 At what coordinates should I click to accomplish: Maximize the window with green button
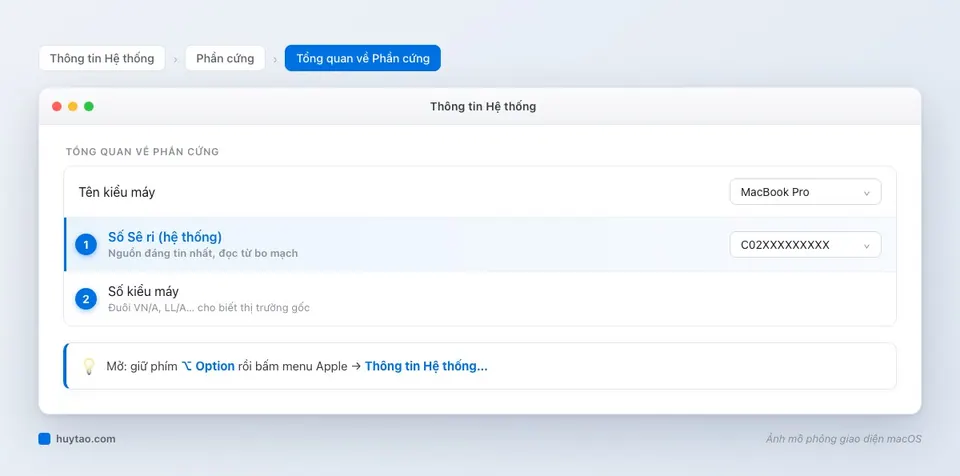[89, 107]
